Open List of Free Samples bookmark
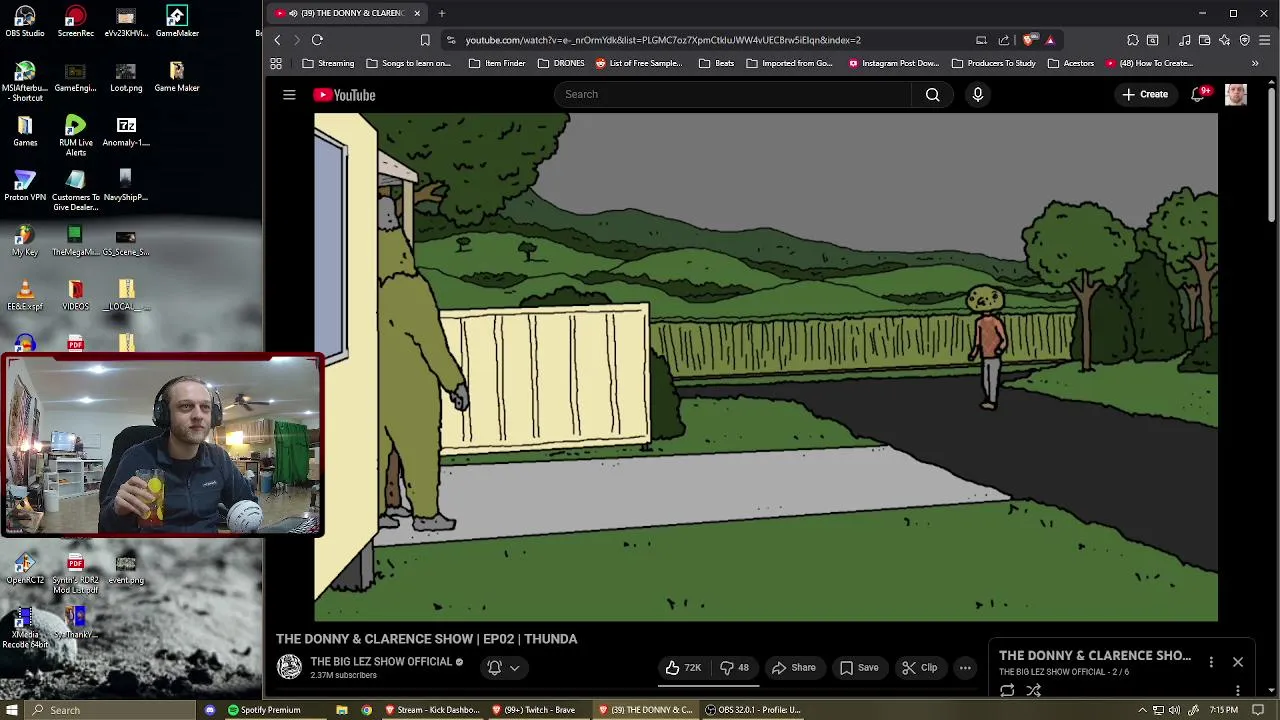Screen dimensions: 1280x720 click(639, 63)
